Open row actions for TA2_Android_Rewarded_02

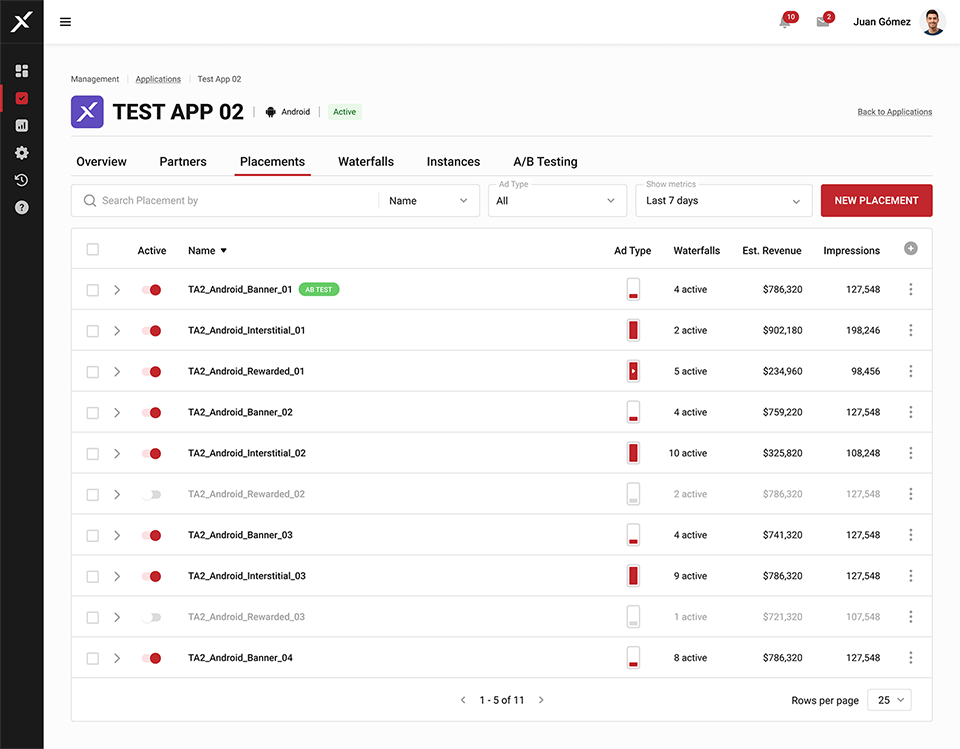[x=910, y=494]
